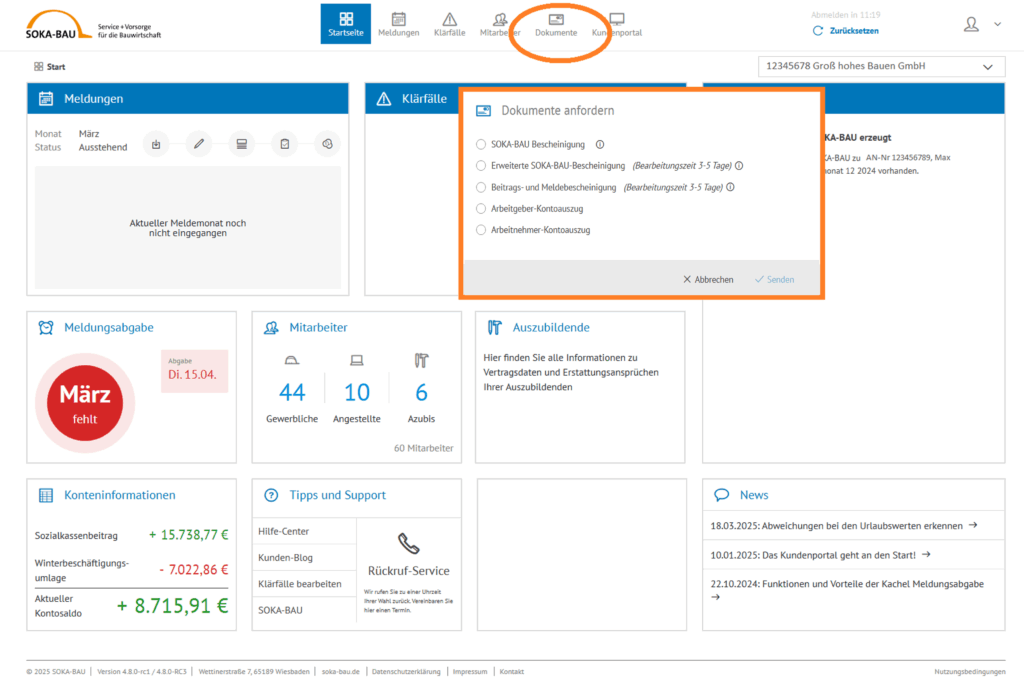1024x682 pixels.
Task: Click info icon beside SOKA-BAU Bescheinigung
Action: 599,144
